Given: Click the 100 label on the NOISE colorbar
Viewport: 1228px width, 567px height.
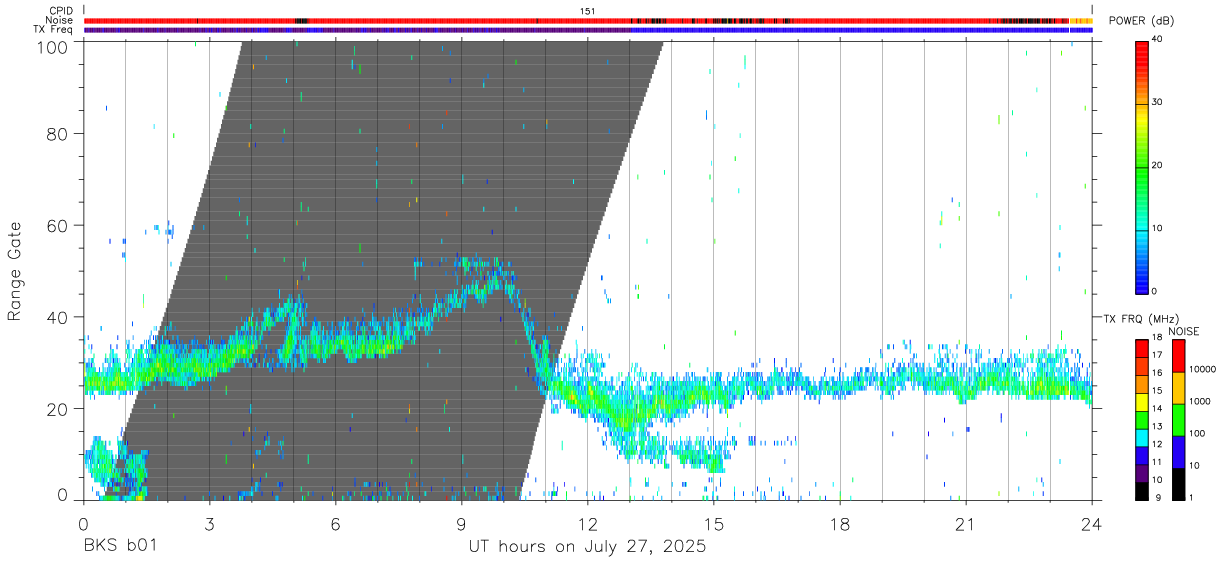Looking at the screenshot, I should 1198,433.
